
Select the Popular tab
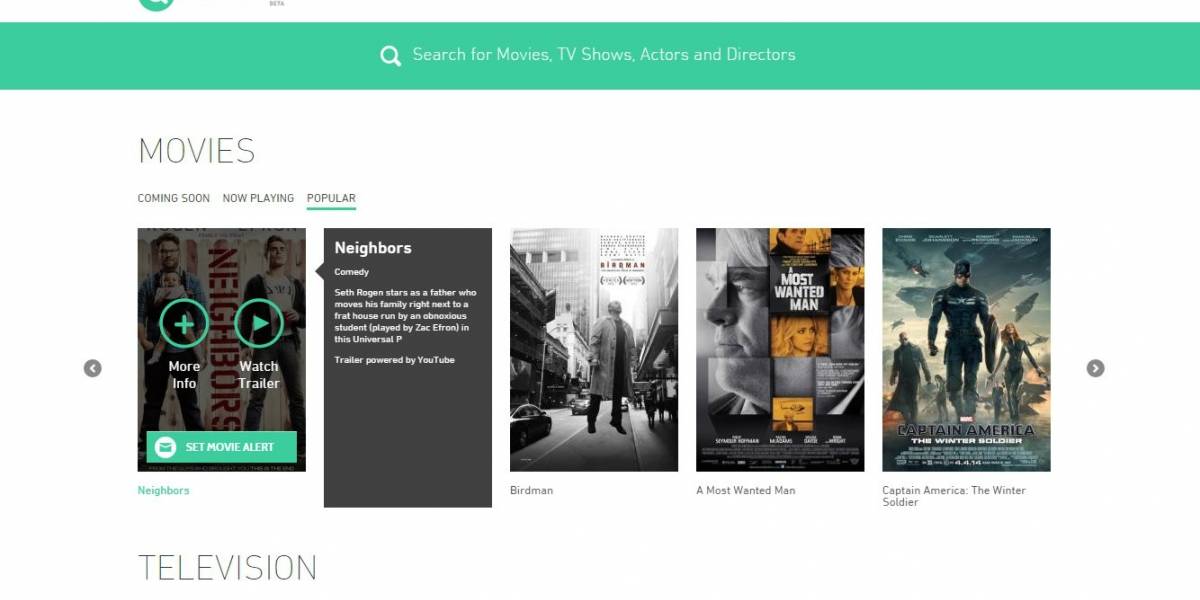(x=331, y=198)
